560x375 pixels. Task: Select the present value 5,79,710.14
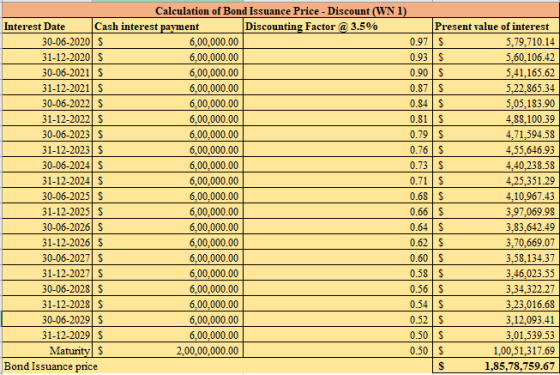tap(496, 41)
